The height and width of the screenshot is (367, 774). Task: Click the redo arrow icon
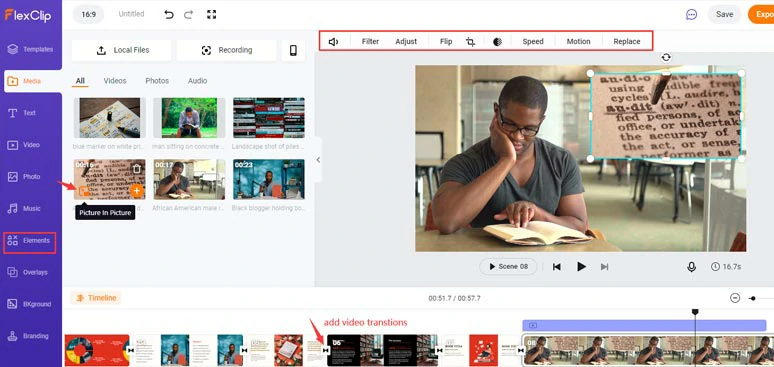(189, 14)
